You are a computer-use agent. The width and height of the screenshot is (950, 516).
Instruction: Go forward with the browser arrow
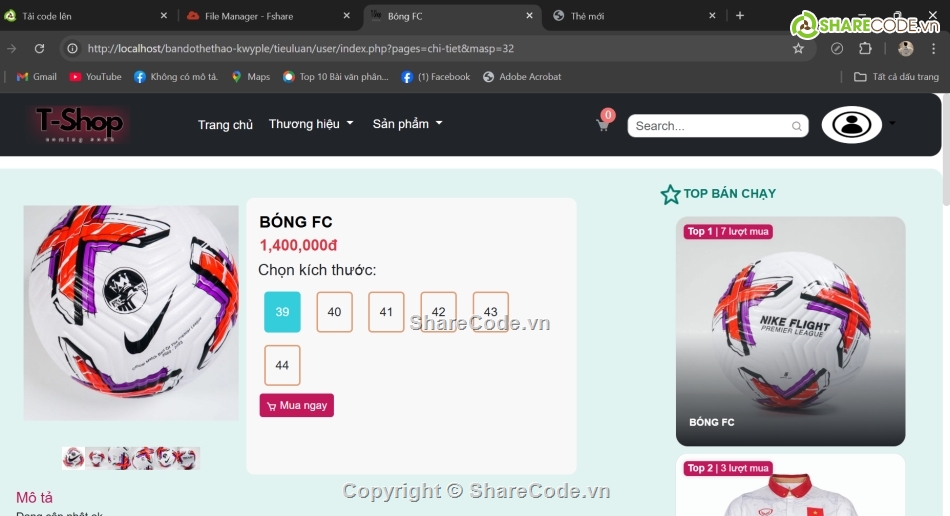(x=12, y=48)
